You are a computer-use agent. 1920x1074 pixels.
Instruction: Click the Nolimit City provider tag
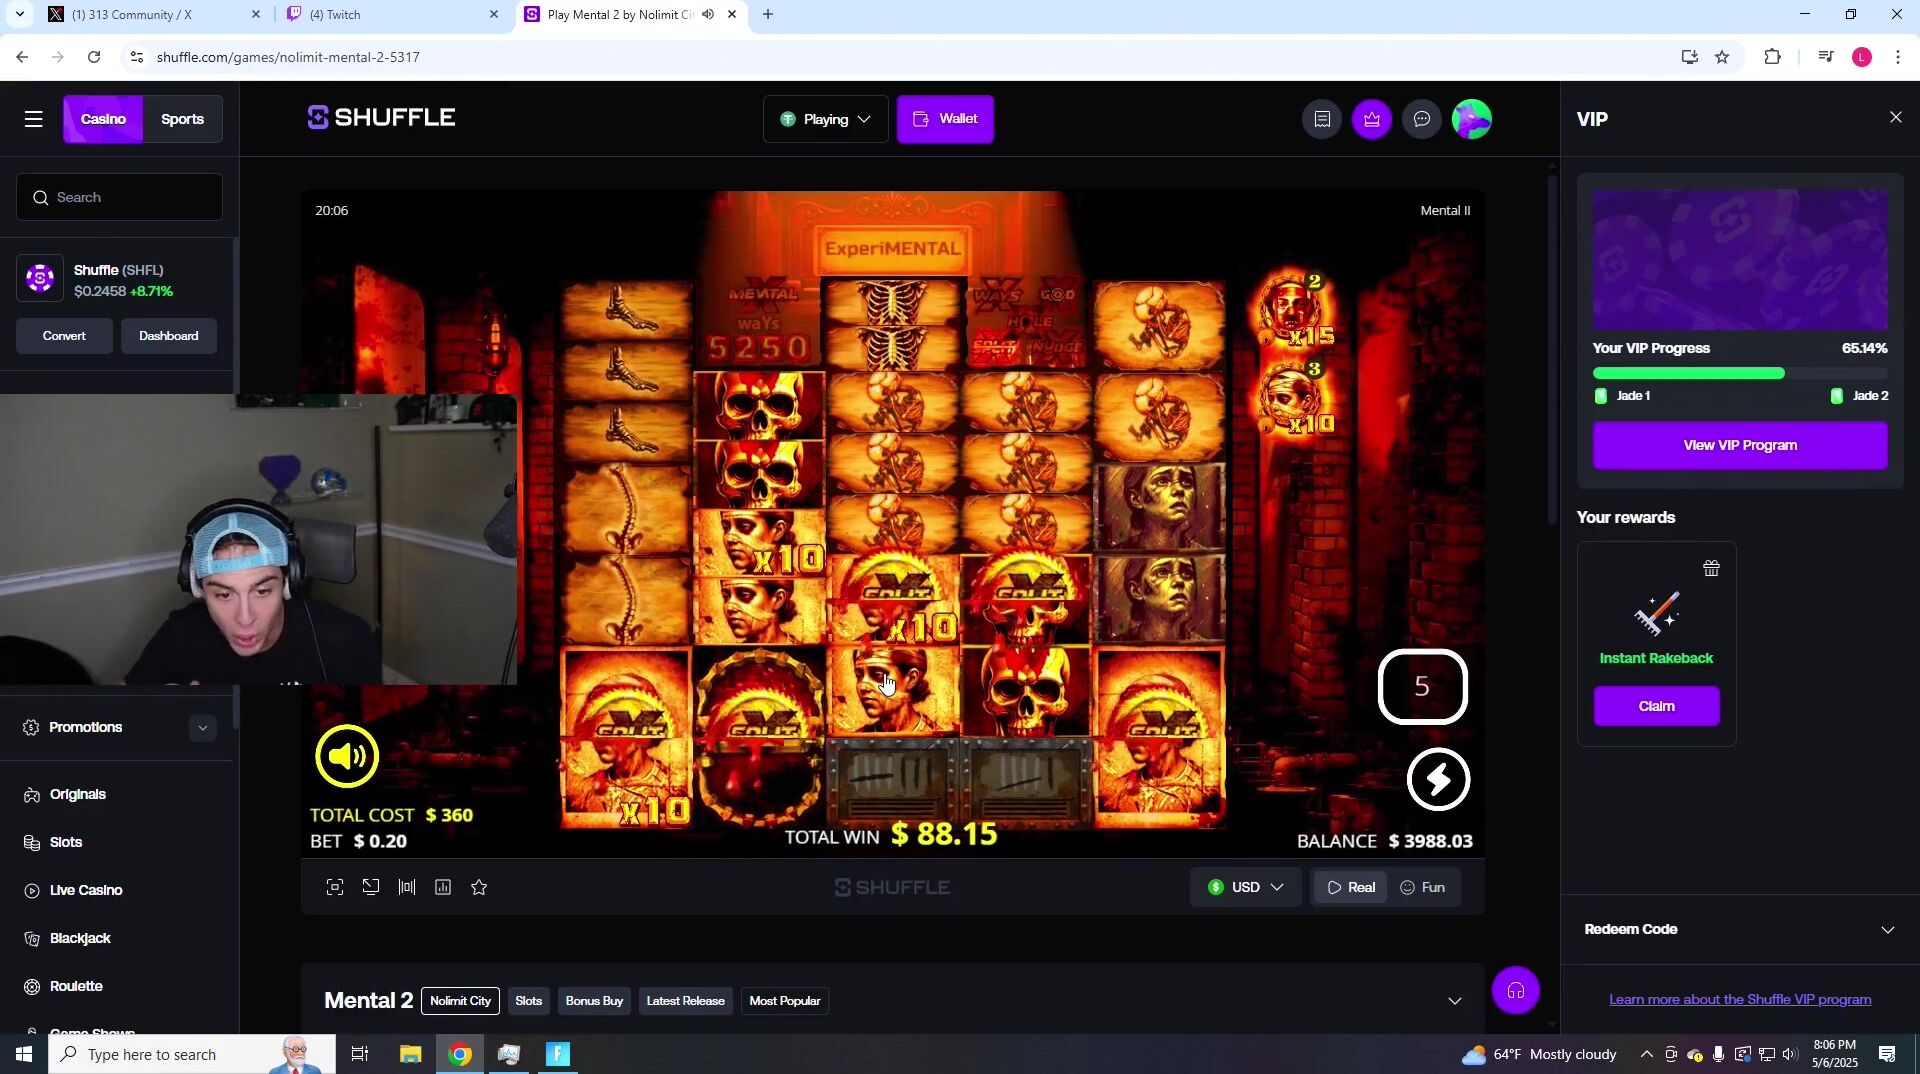(x=460, y=1001)
